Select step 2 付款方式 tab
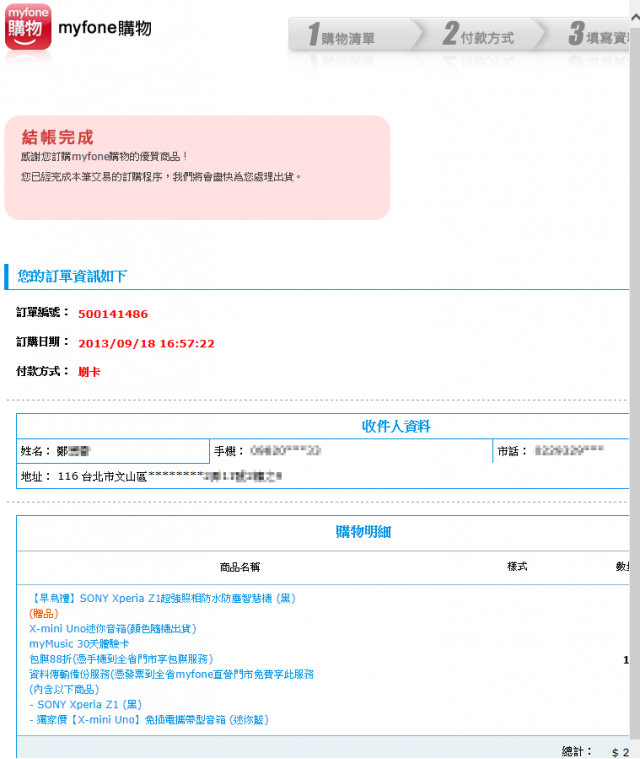Image resolution: width=640 pixels, height=759 pixels. click(478, 34)
